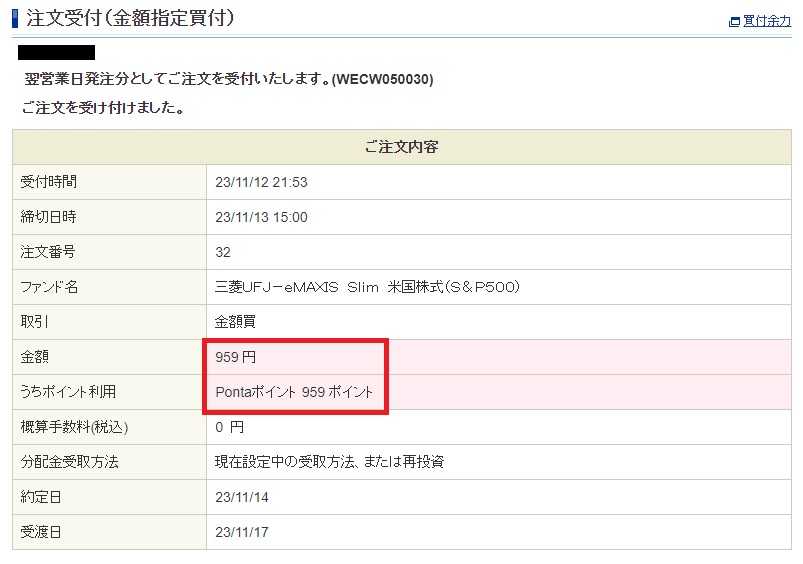Click order number 32
The image size is (803, 564).
point(223,252)
